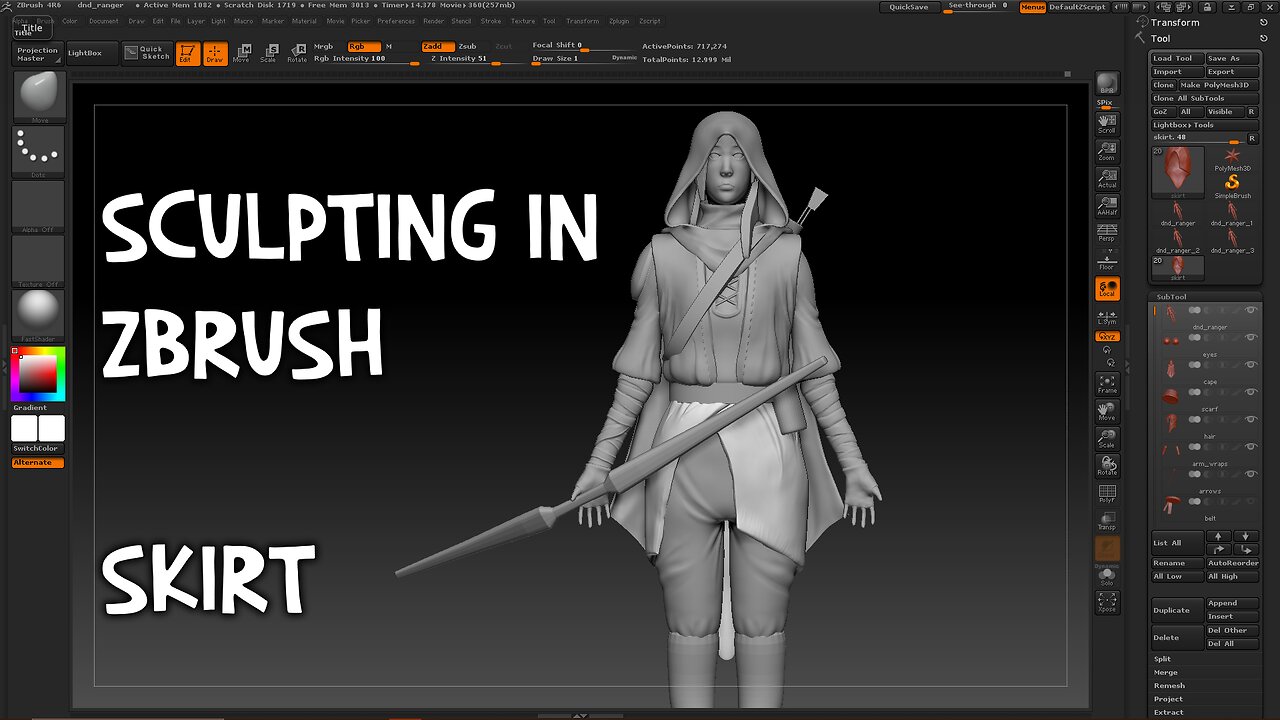Collapse the SubTool section header

point(1172,297)
